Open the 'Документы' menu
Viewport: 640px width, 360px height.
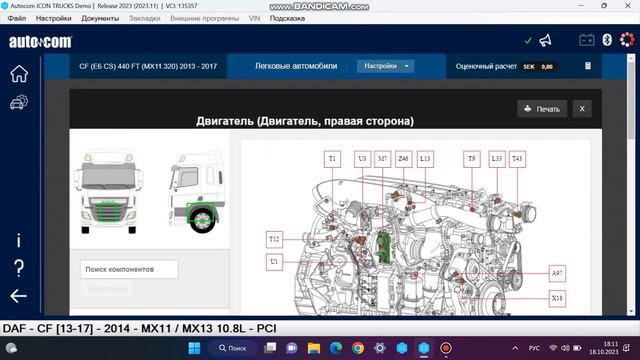[x=100, y=18]
